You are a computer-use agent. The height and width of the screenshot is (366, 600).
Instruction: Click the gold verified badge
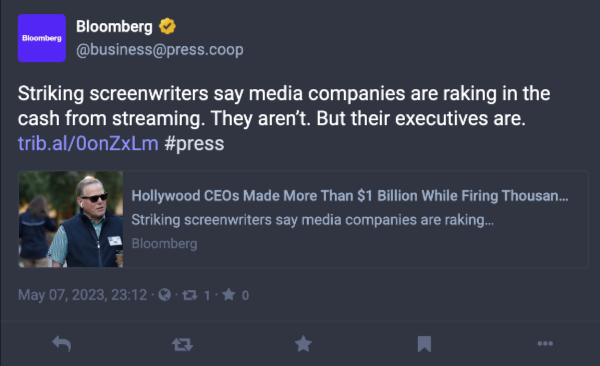pyautogui.click(x=167, y=26)
